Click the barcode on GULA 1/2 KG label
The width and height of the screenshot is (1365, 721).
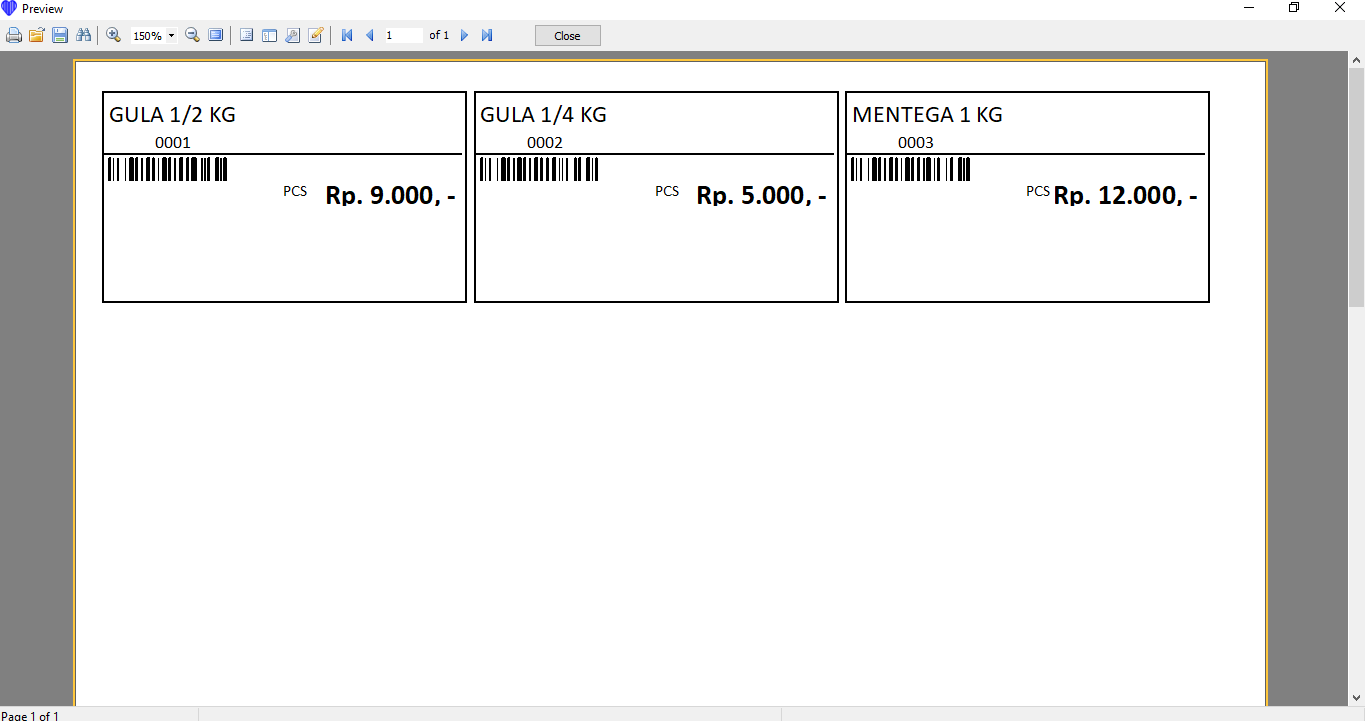[167, 169]
